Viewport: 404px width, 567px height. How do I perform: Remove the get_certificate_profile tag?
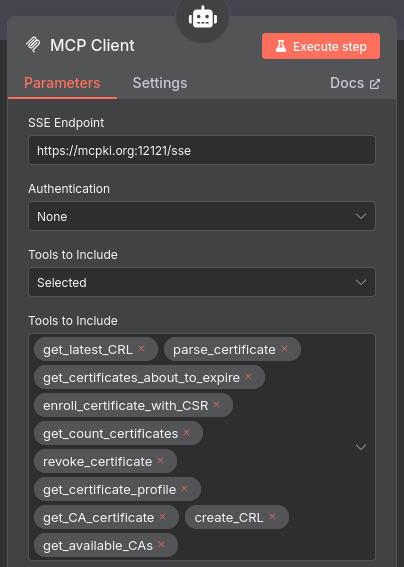184,489
